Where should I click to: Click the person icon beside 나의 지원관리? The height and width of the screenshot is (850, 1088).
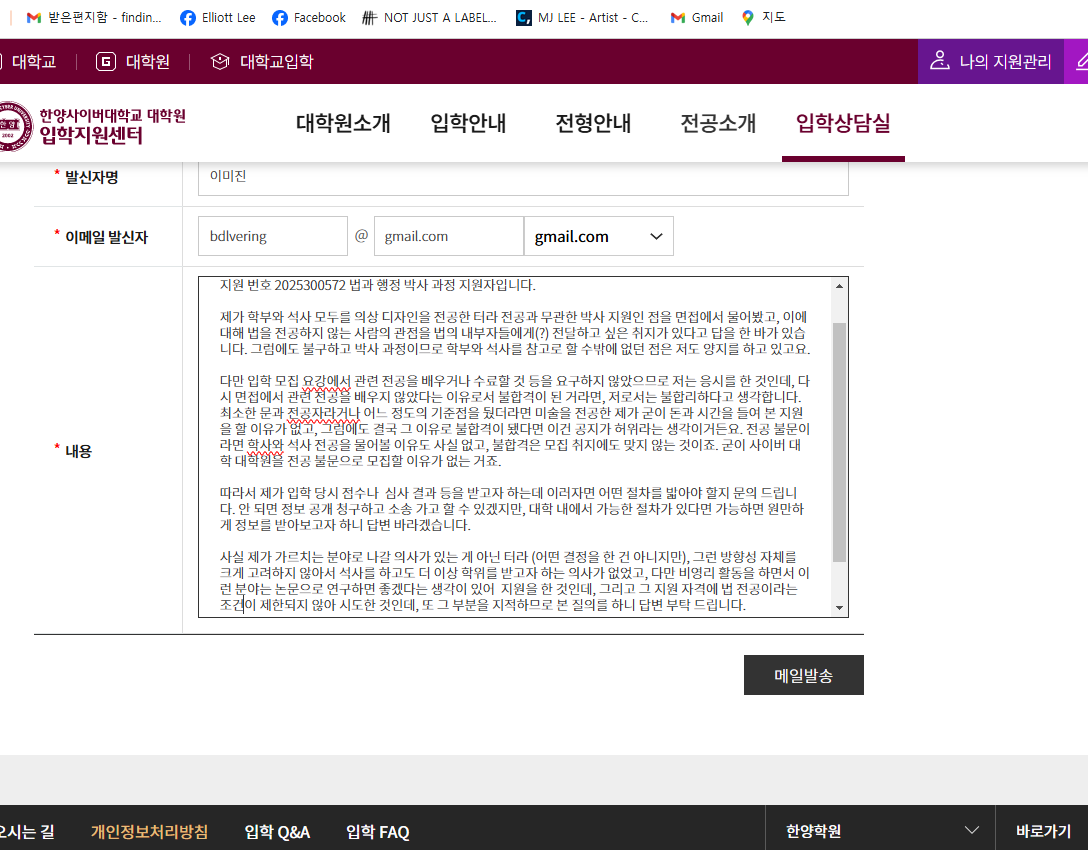(938, 61)
